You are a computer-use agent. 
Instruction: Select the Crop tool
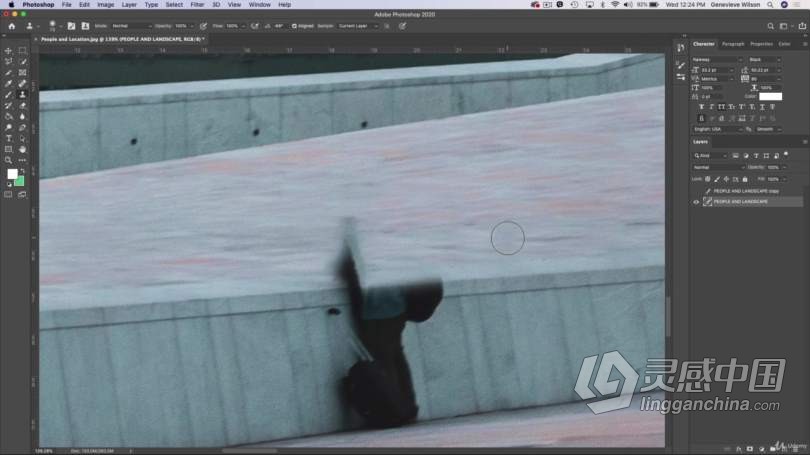[8, 72]
